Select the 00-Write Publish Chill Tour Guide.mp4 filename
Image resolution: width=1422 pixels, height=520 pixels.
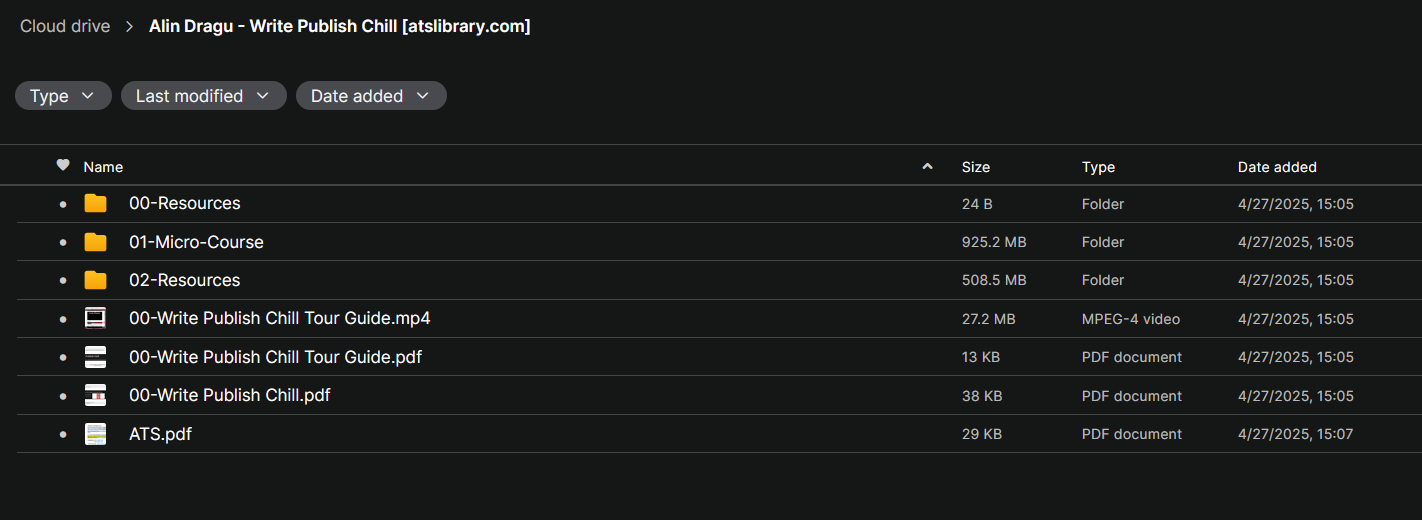click(x=280, y=318)
